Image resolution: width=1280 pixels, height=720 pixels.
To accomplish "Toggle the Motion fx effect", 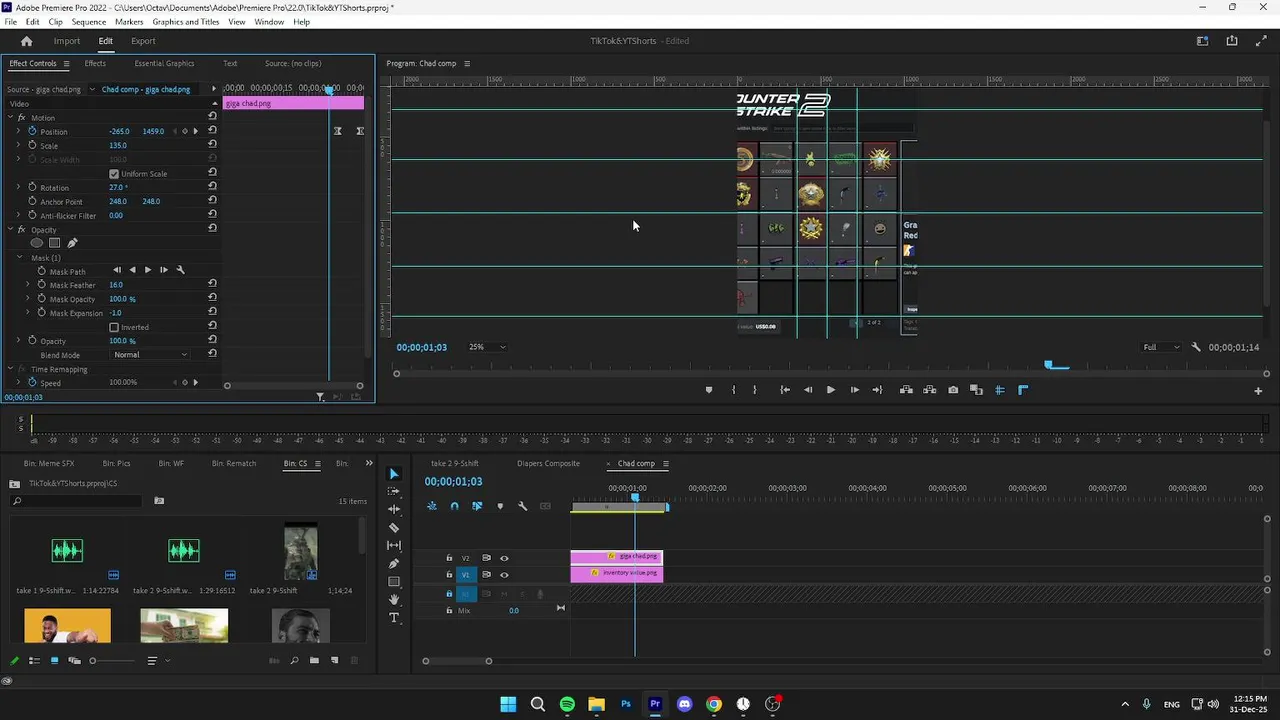I will point(21,118).
